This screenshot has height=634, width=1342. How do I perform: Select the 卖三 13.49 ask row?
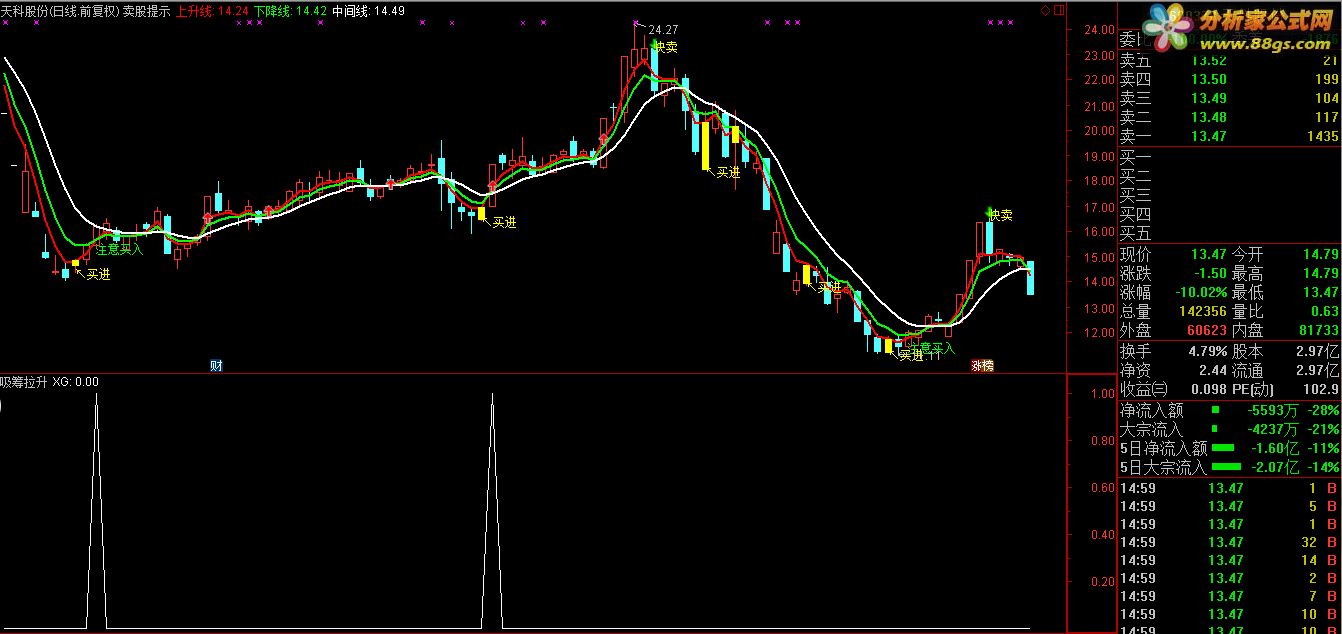[x=1229, y=98]
